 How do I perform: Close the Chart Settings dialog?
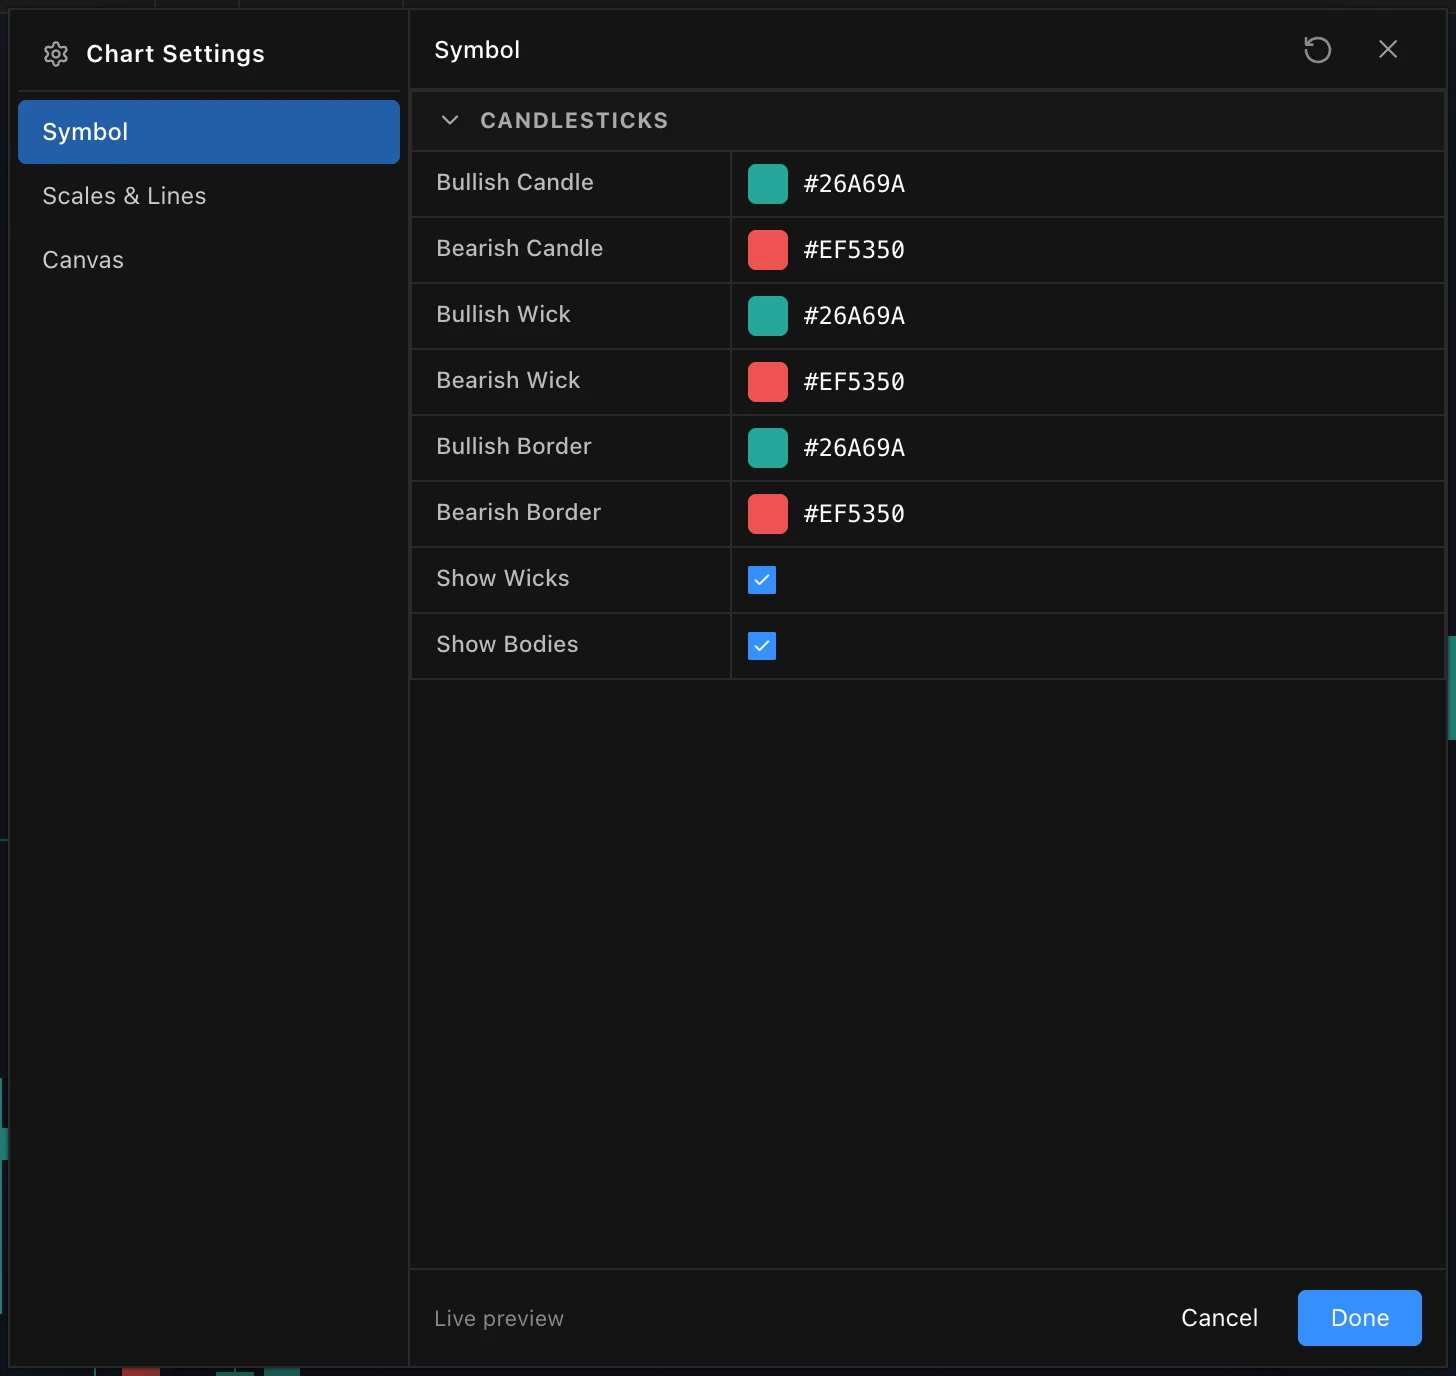[x=1388, y=50]
